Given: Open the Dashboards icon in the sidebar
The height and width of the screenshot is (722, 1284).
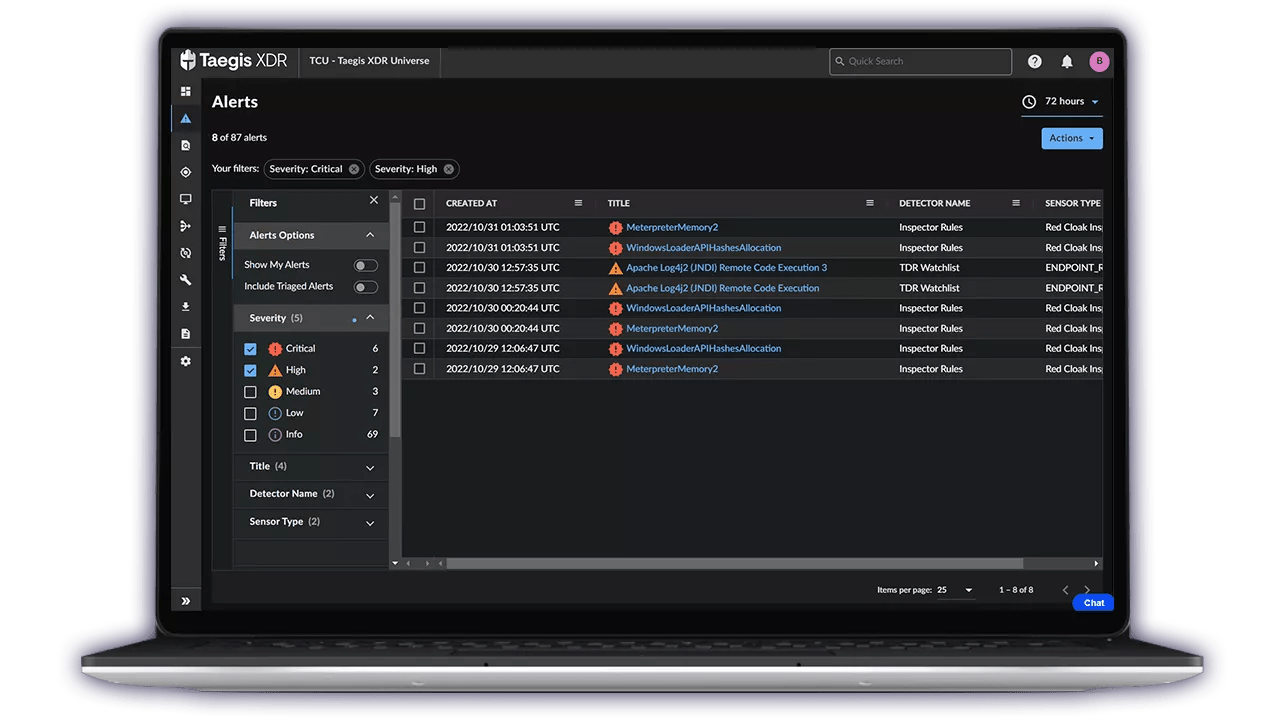Looking at the screenshot, I should click(x=185, y=91).
